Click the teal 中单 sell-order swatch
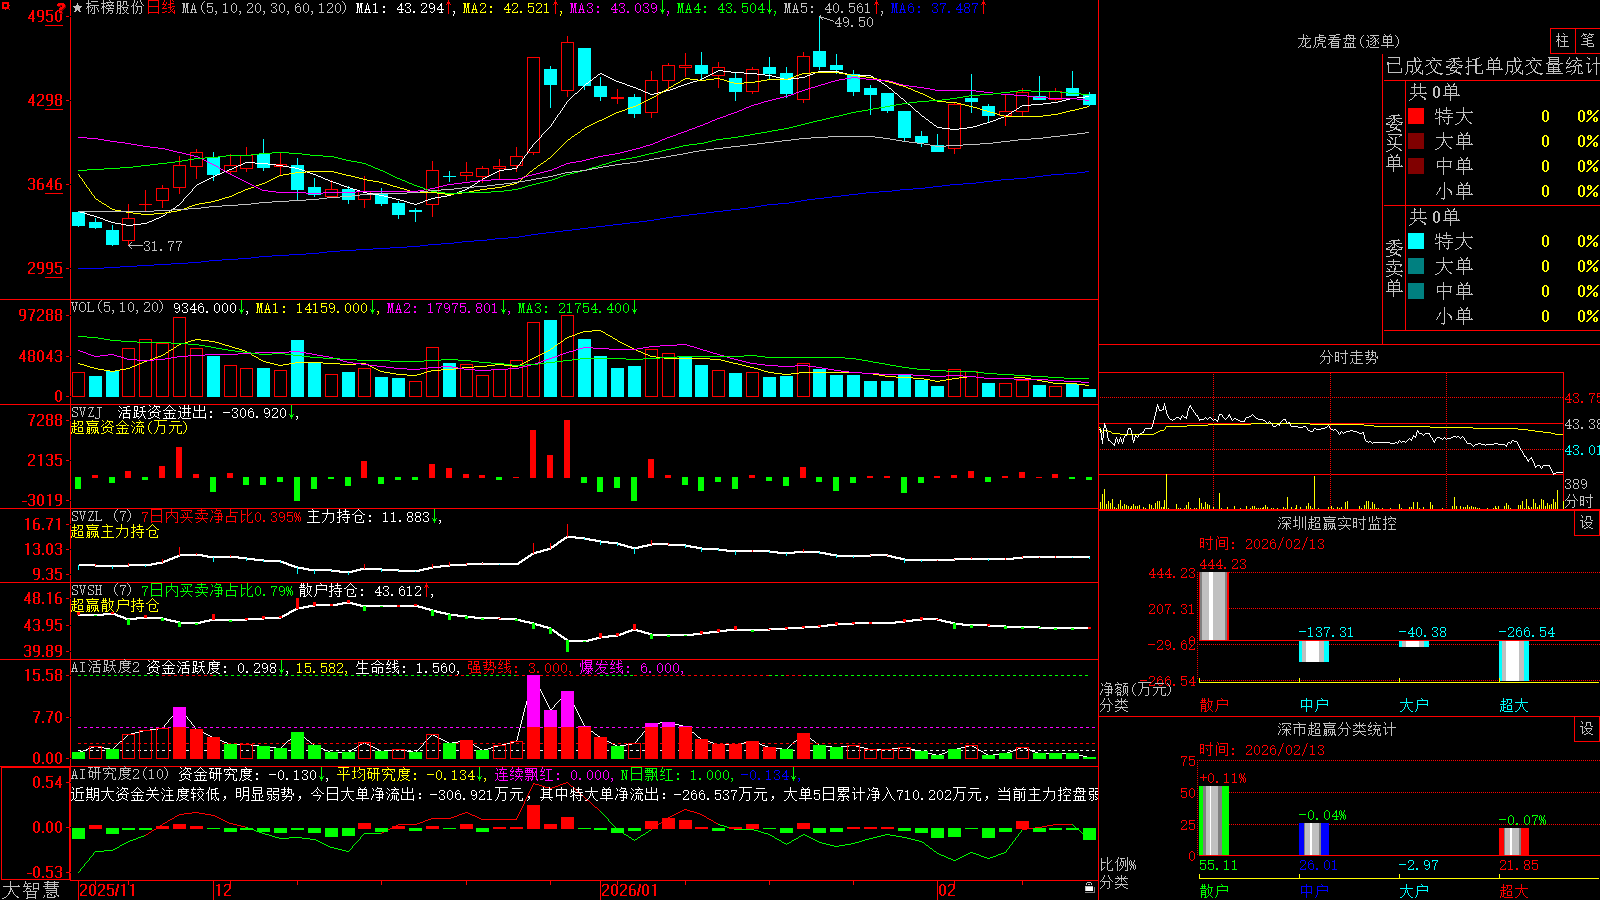This screenshot has height=900, width=1600. (1416, 291)
